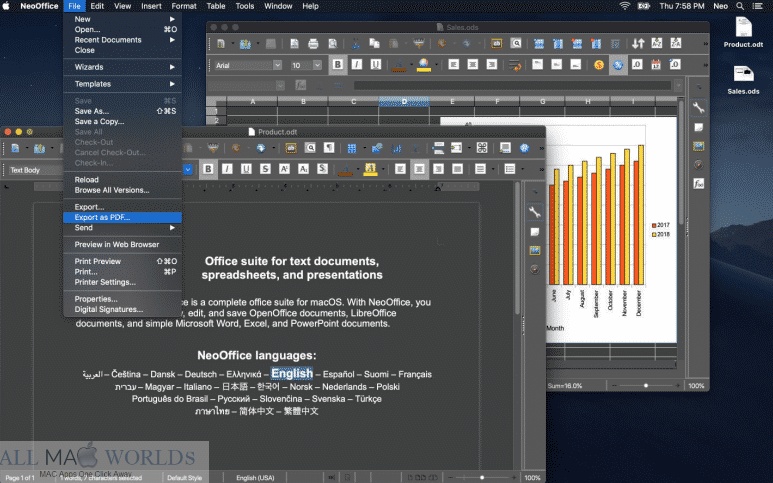
Task: Click Default Style in Product.odt status bar
Action: click(x=184, y=478)
